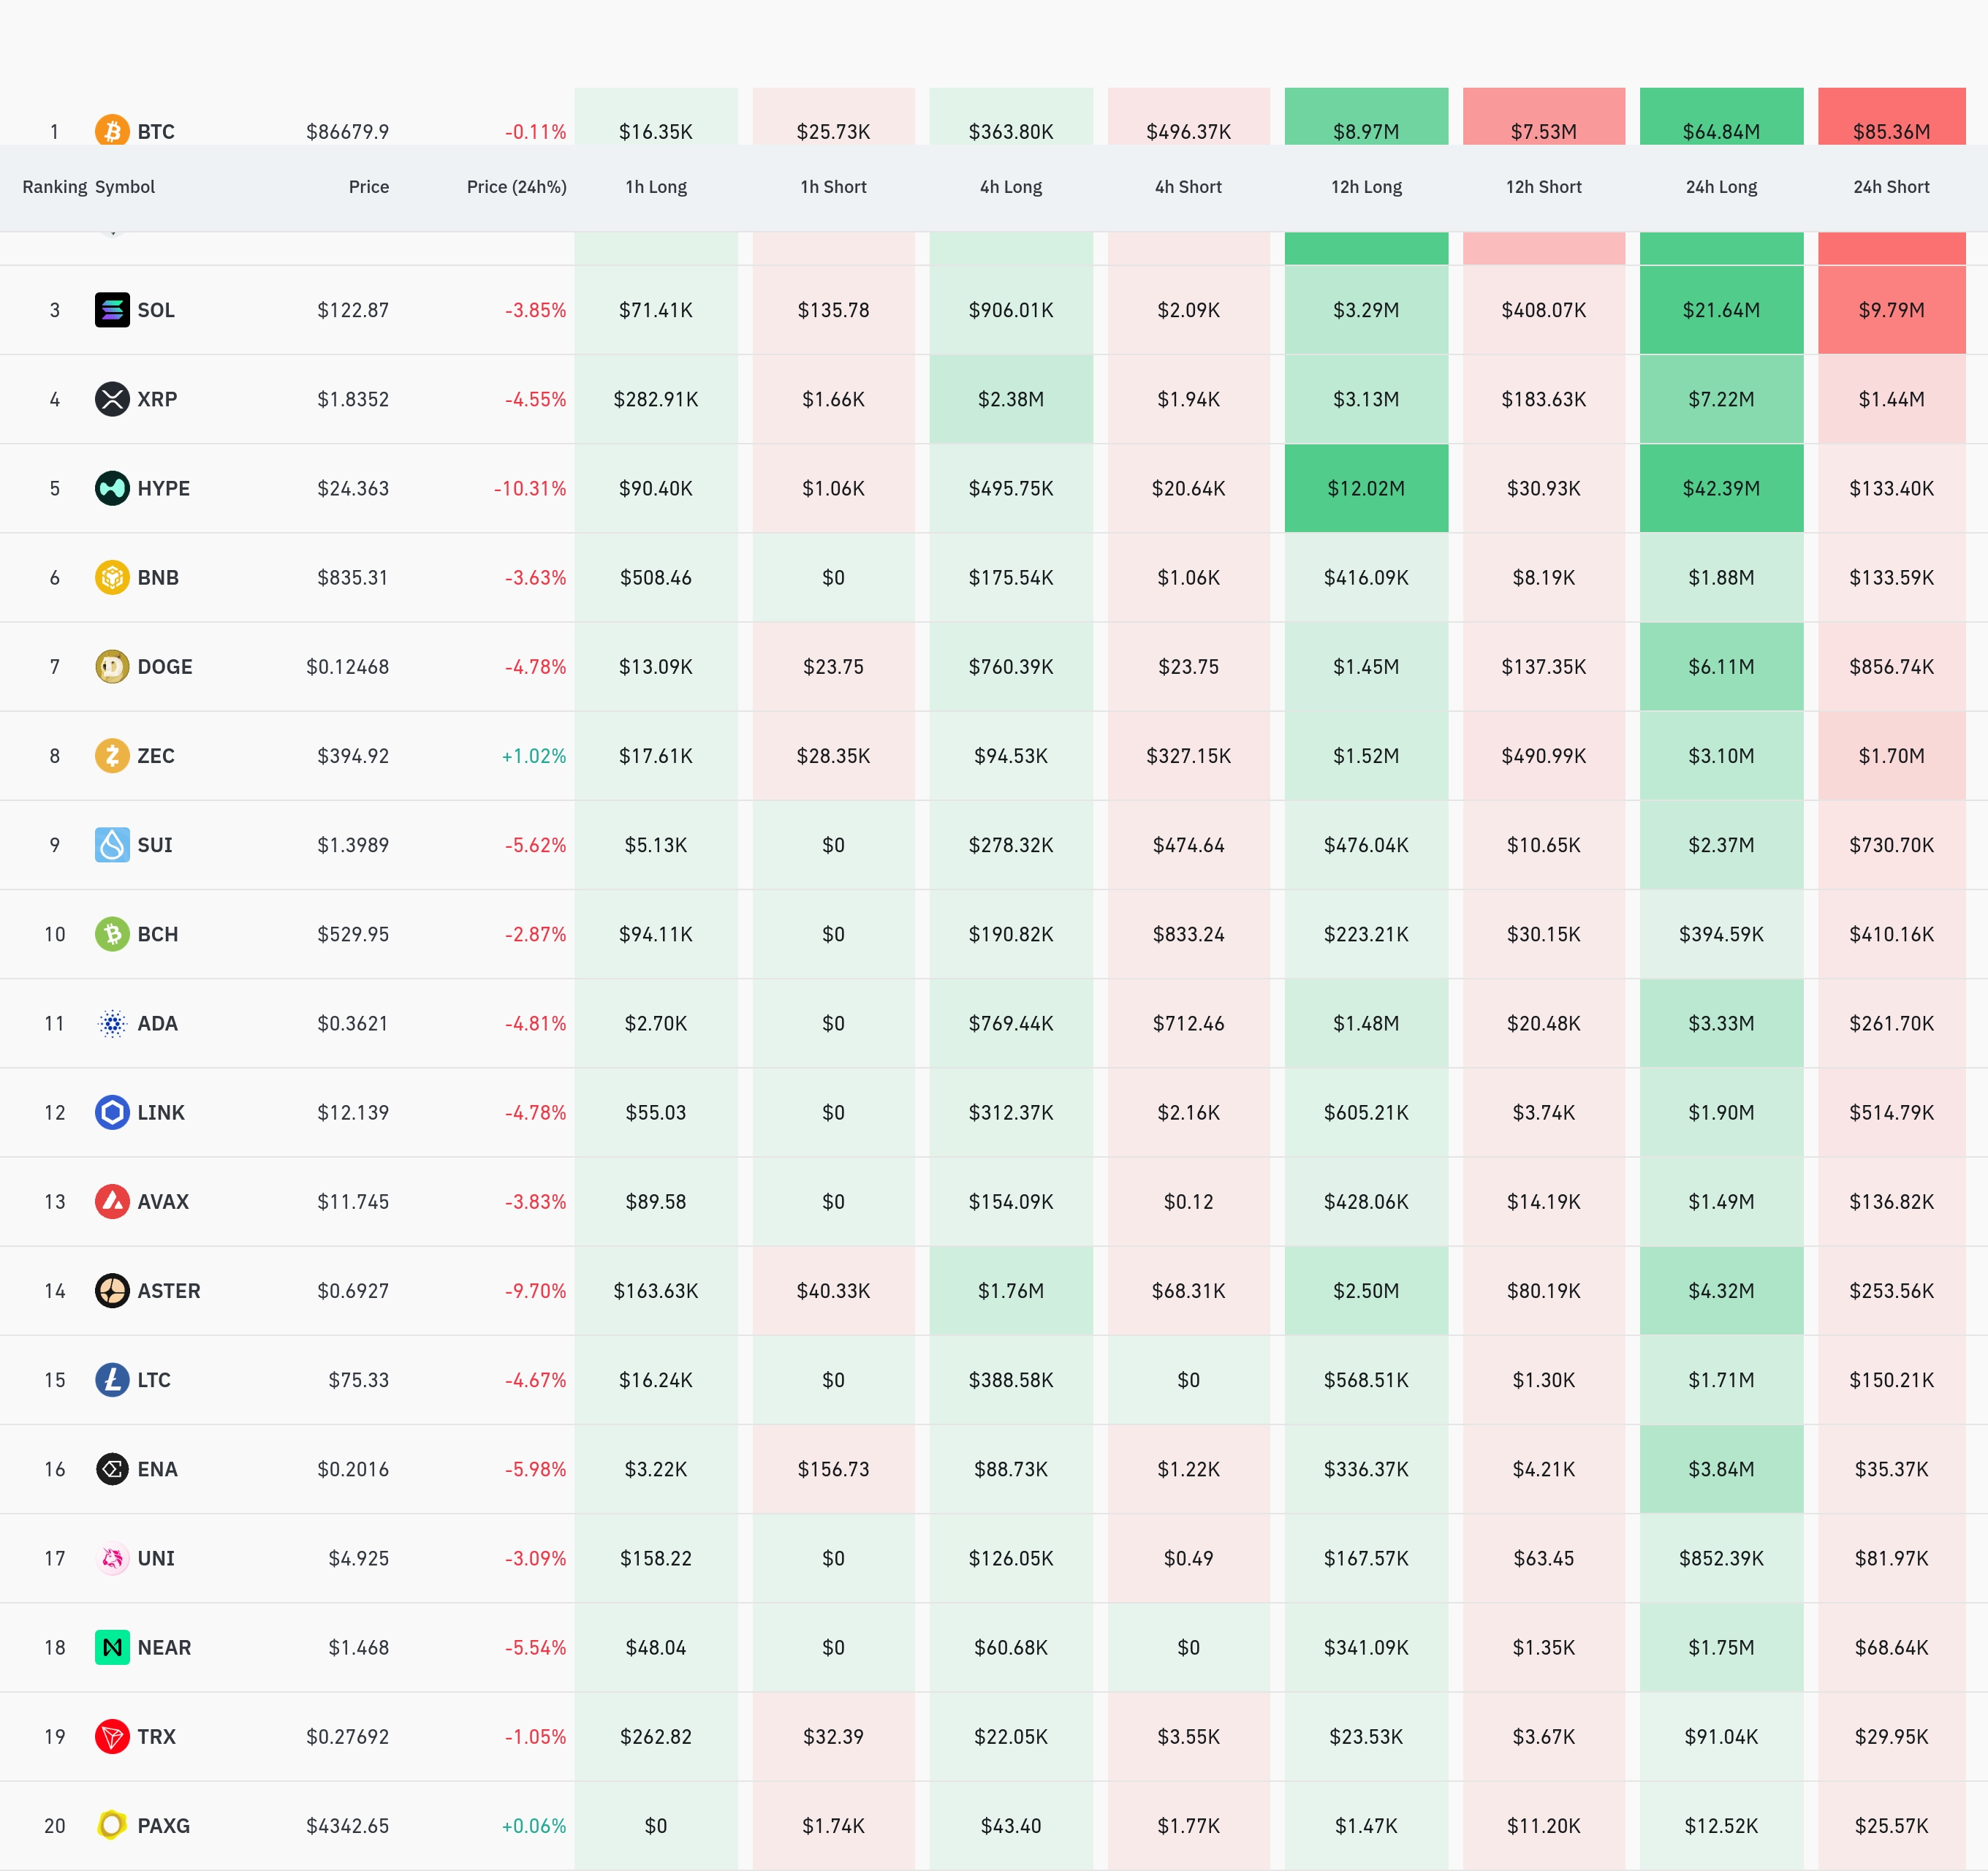Click the Chainlink (LINK) coin icon
The width and height of the screenshot is (1988, 1871).
coord(112,1112)
